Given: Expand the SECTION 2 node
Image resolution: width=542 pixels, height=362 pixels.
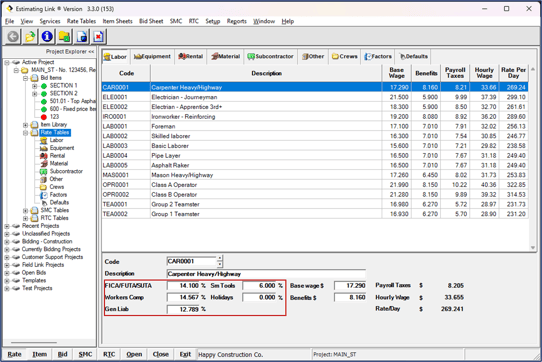Looking at the screenshot, I should (35, 94).
